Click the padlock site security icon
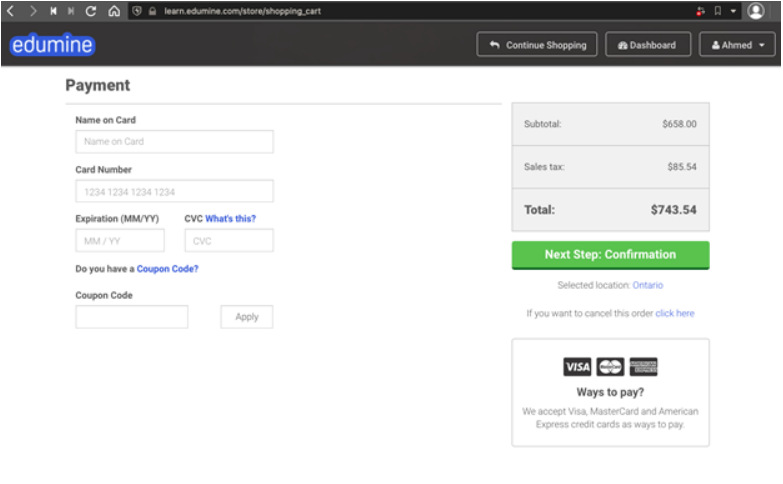This screenshot has width=783, height=484. point(152,11)
